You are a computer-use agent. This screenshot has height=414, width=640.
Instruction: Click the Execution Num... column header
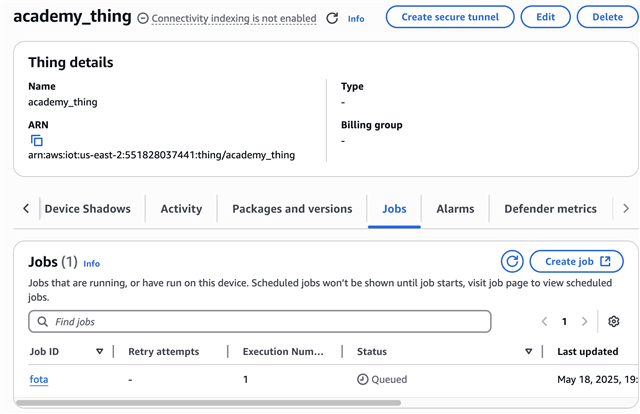pos(283,351)
